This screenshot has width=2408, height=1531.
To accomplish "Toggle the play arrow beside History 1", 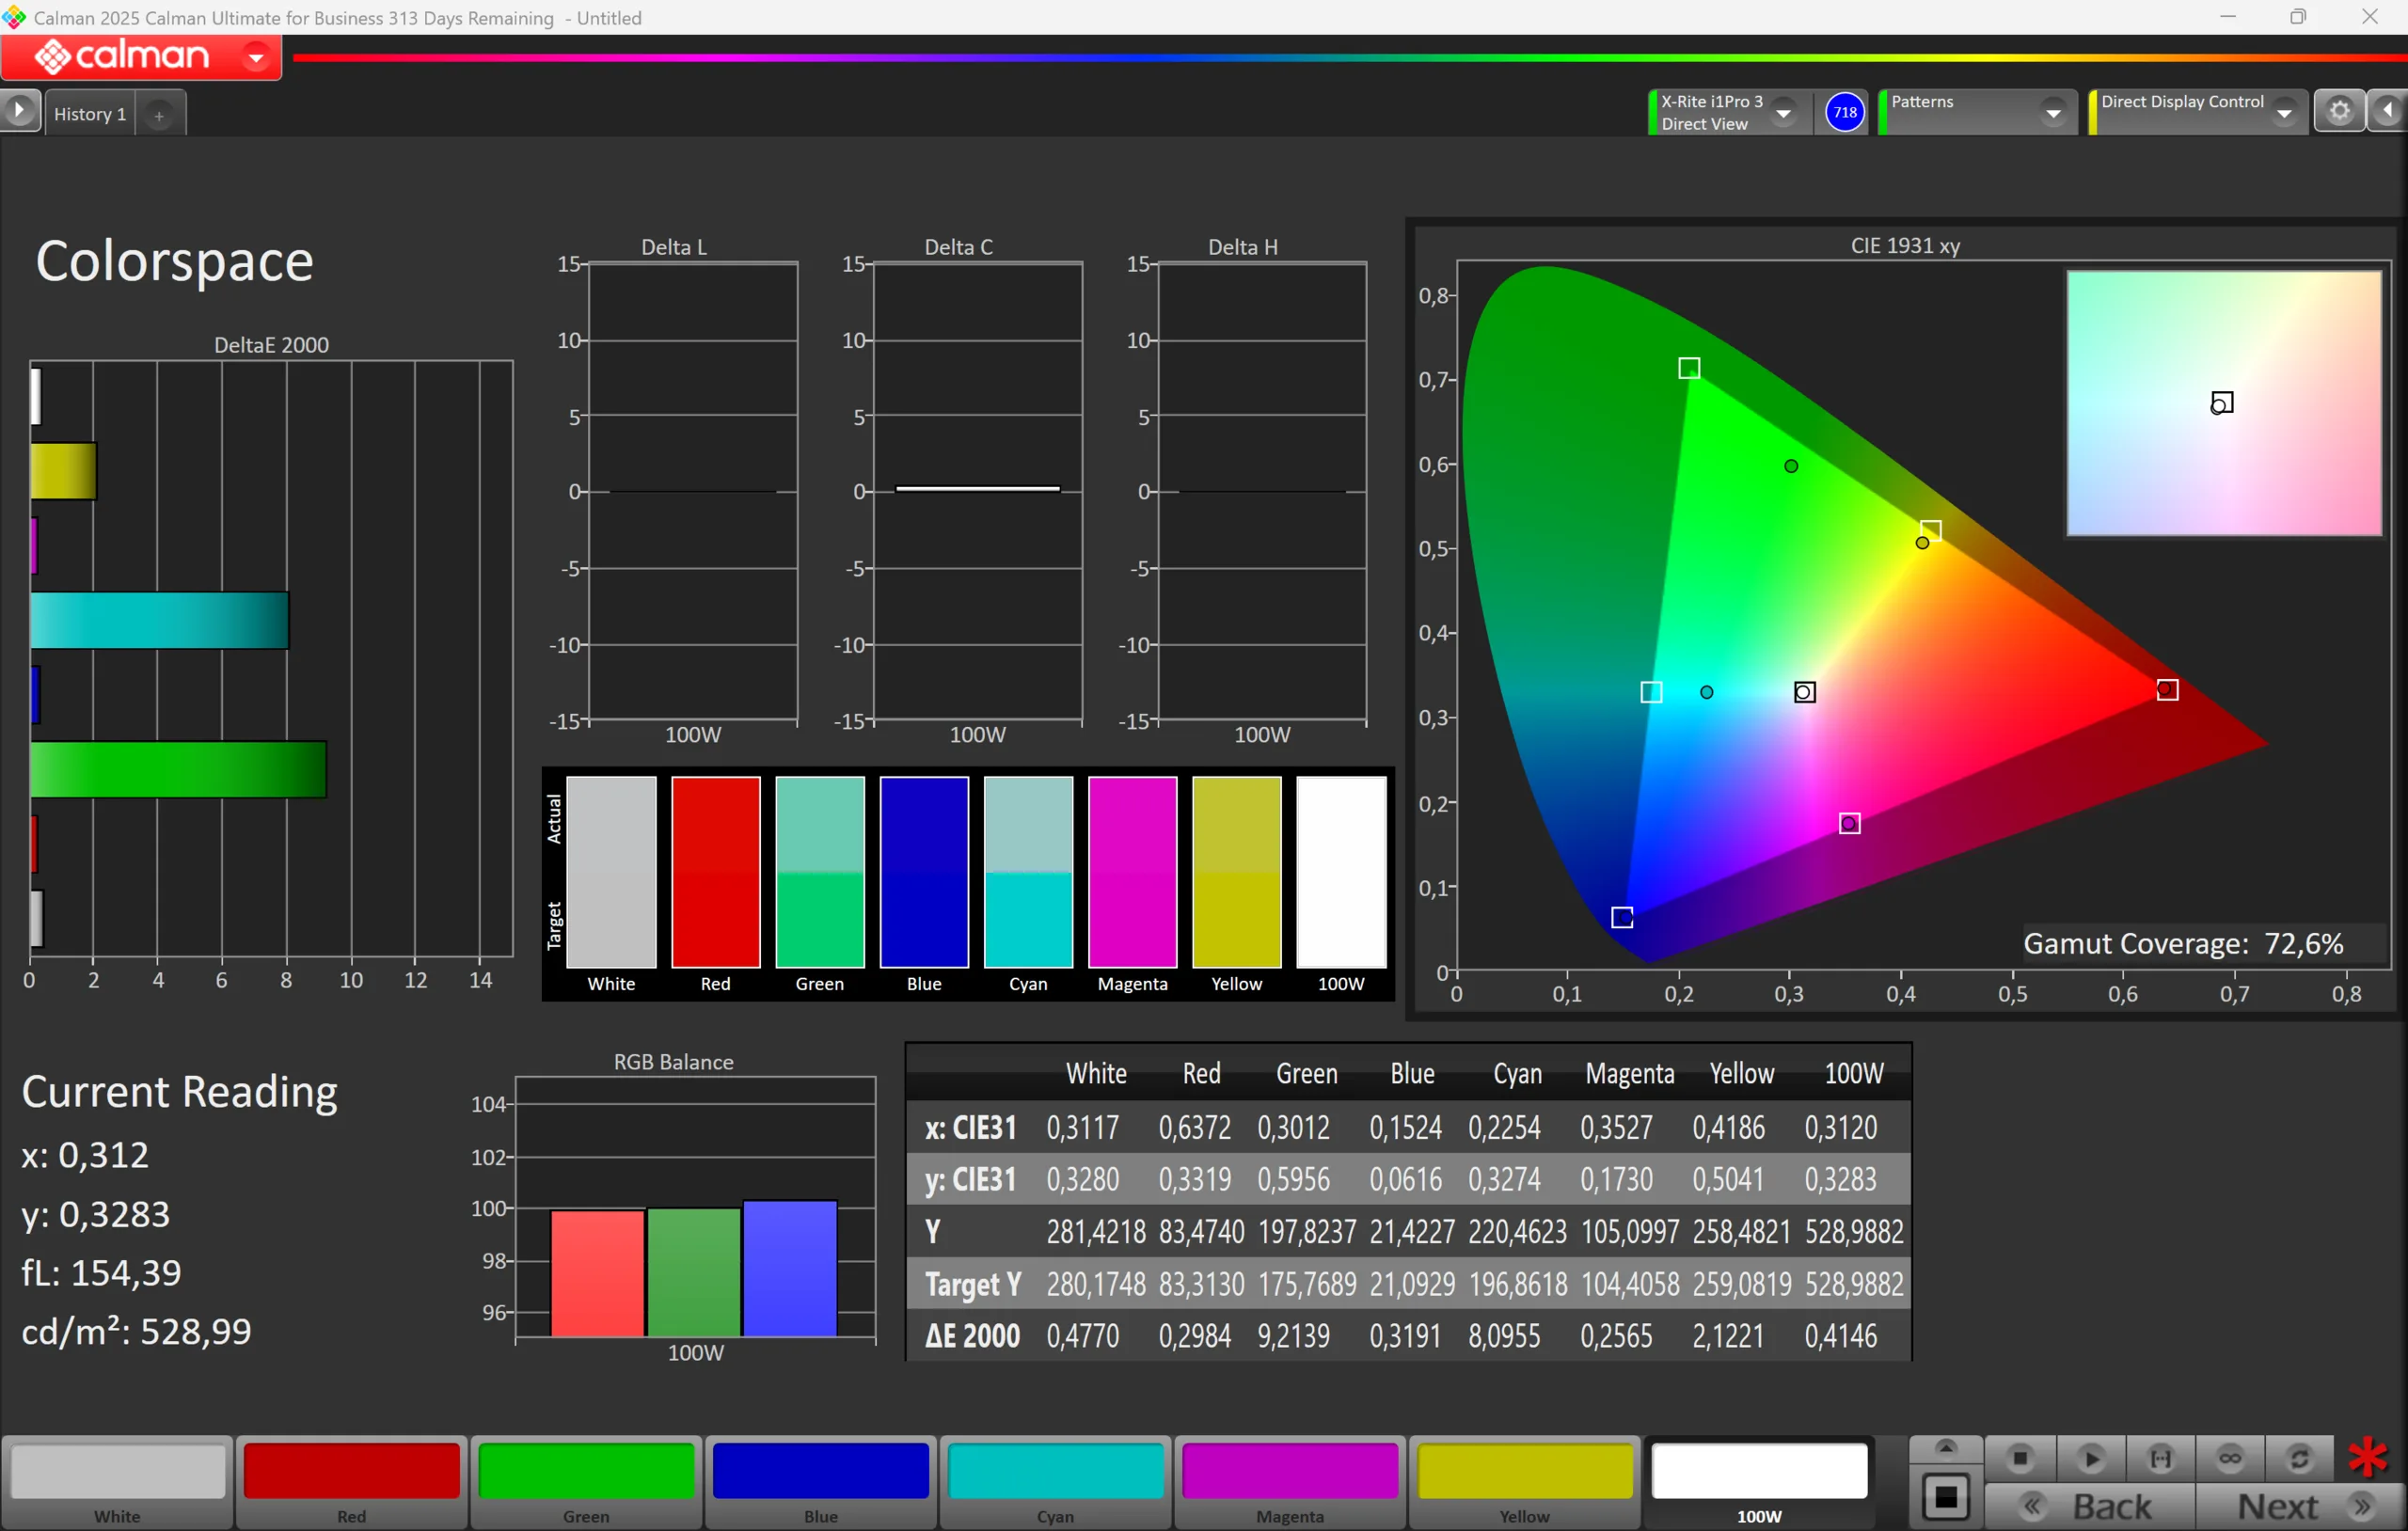I will pyautogui.click(x=19, y=111).
